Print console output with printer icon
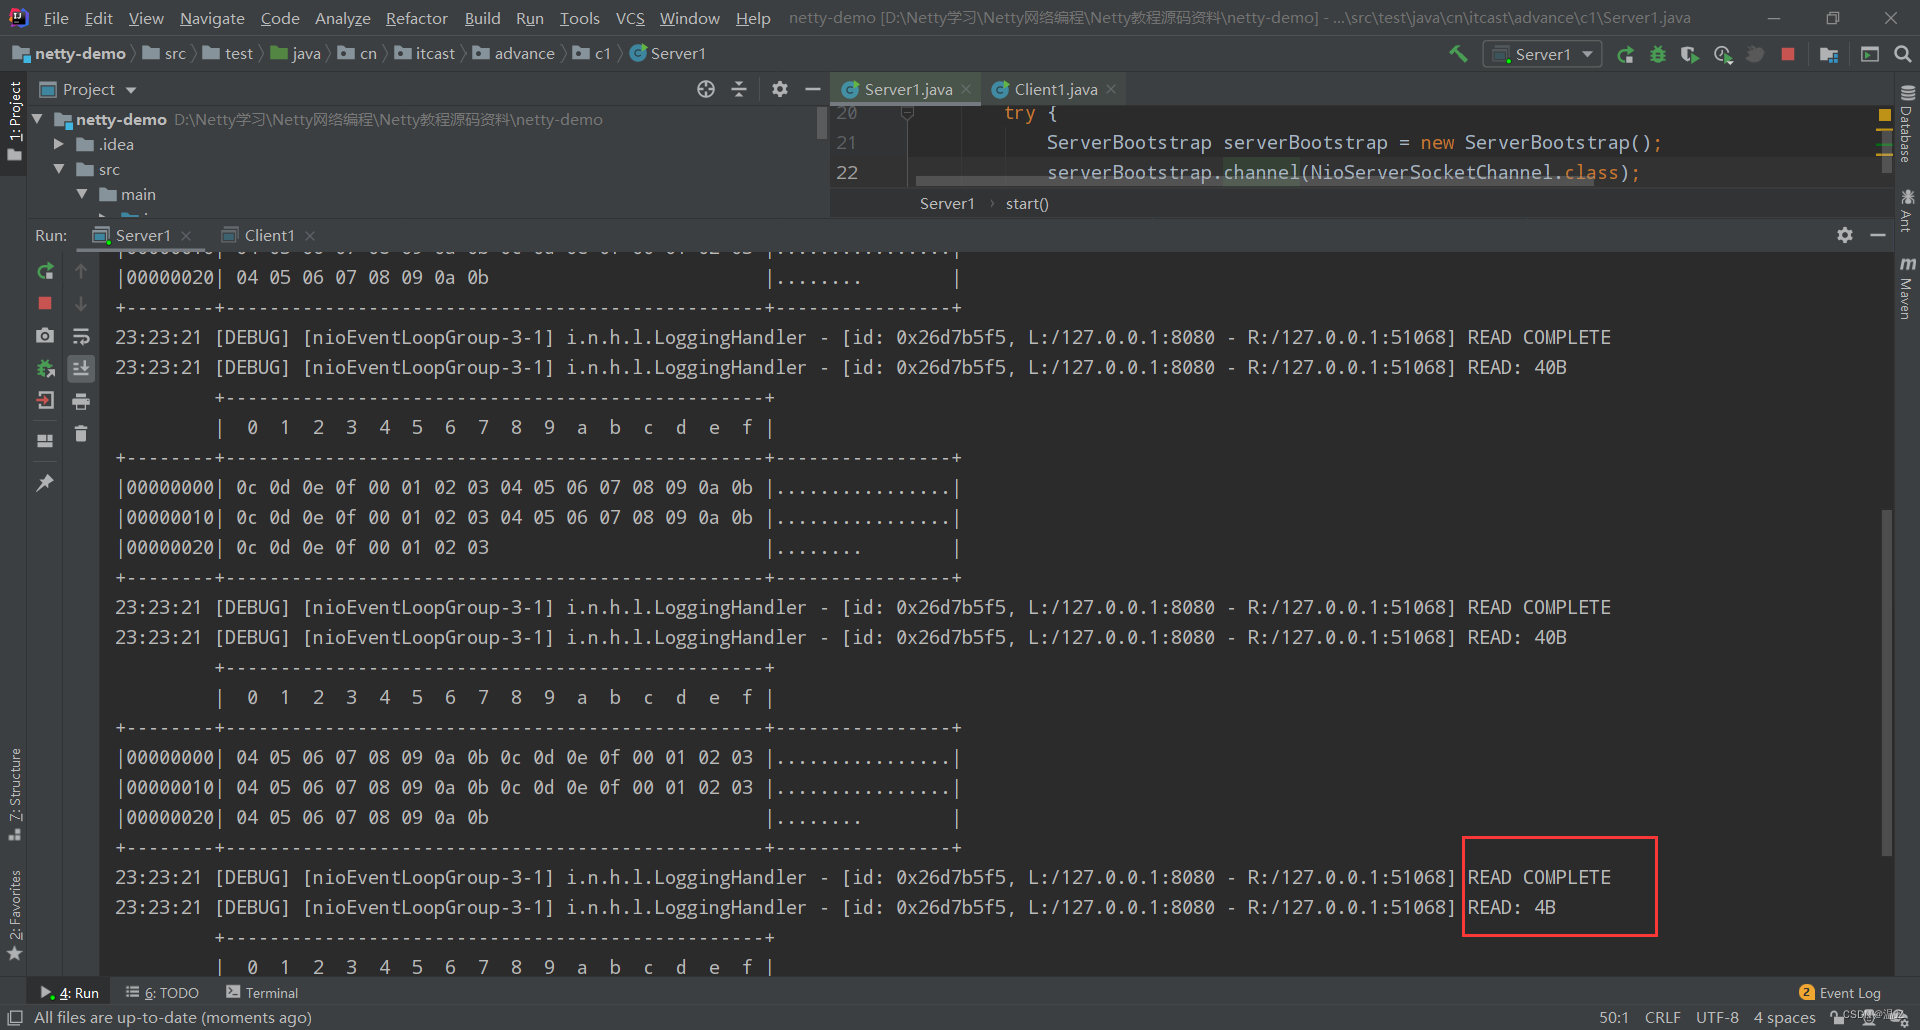The height and width of the screenshot is (1030, 1920). pyautogui.click(x=81, y=402)
